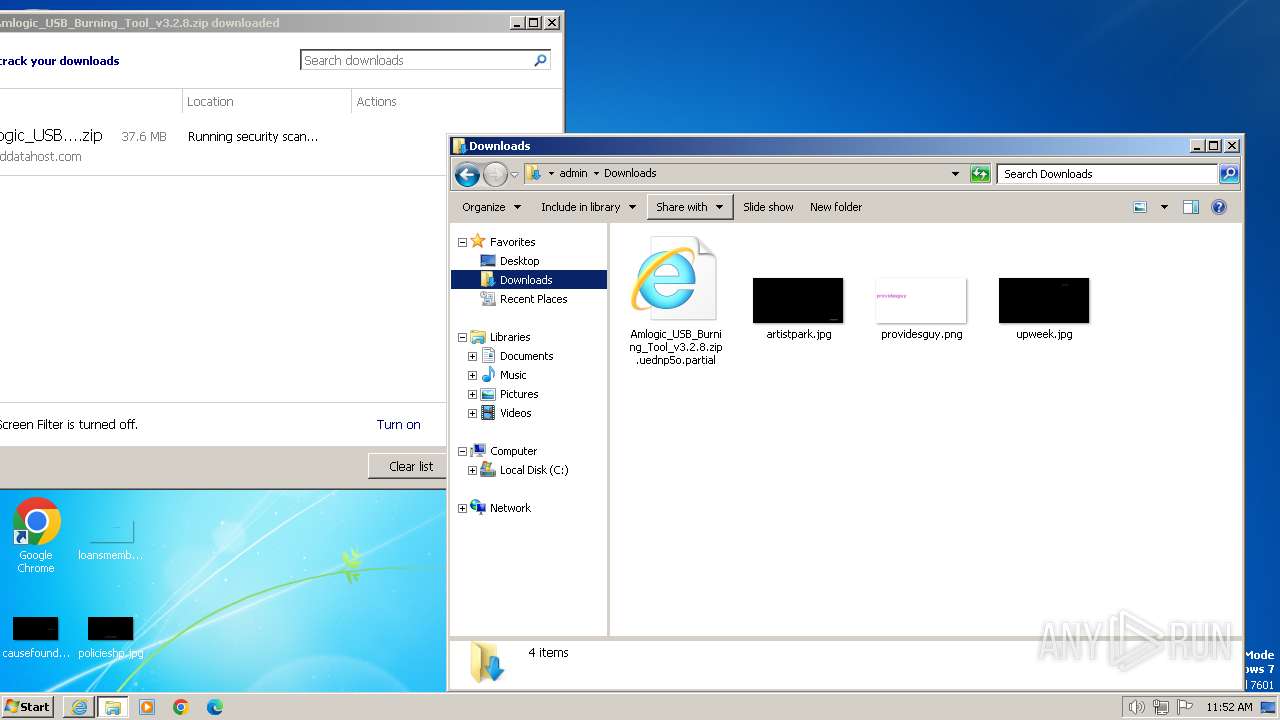Screen dimensions: 1280x720
Task: Open the Start menu
Action: (x=28, y=706)
